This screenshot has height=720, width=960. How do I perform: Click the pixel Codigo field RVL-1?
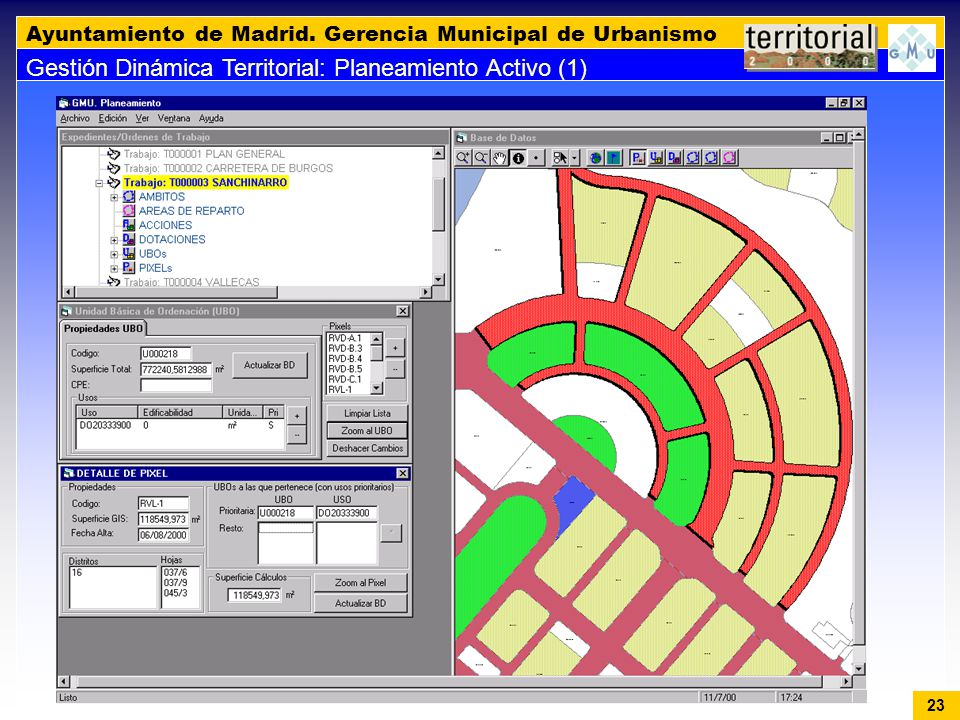point(163,504)
